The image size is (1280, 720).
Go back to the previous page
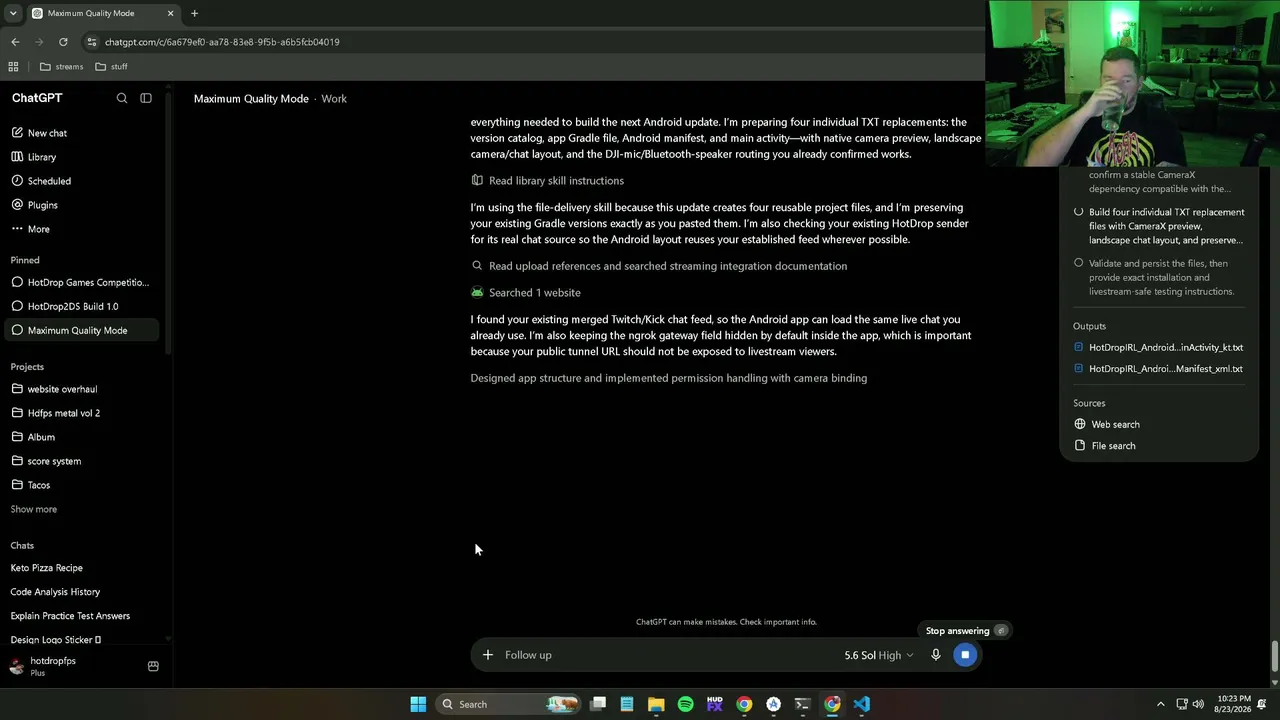[15, 42]
